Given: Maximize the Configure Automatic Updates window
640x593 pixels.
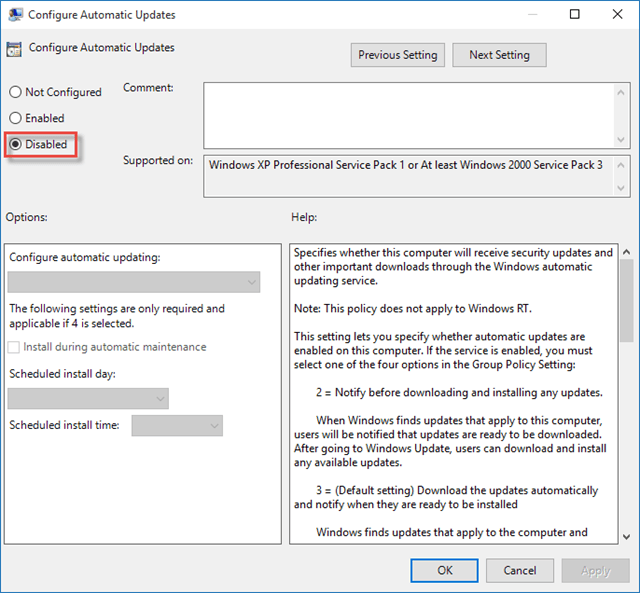Looking at the screenshot, I should 575,14.
